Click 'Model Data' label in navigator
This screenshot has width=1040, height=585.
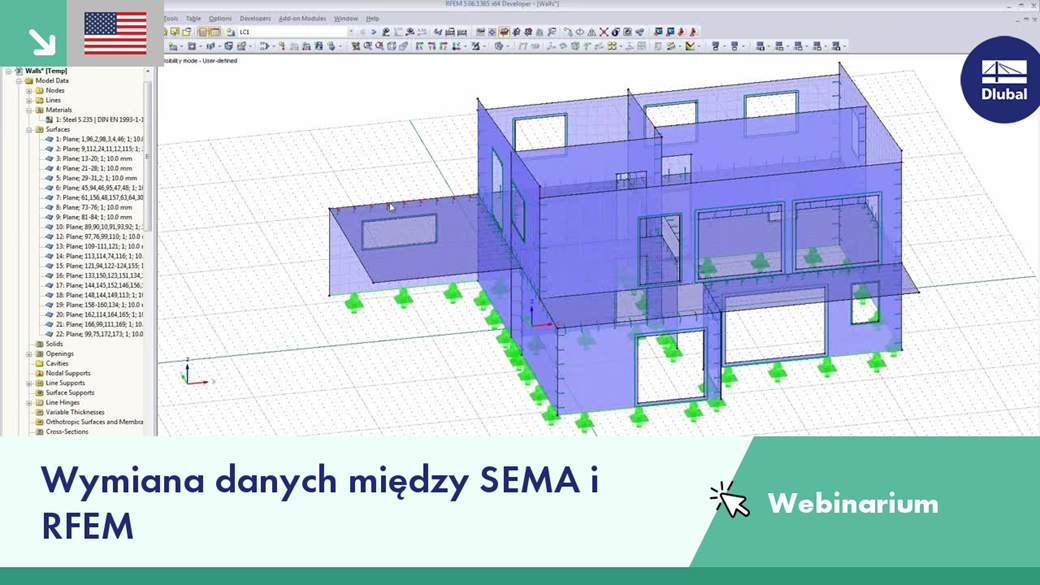click(52, 81)
